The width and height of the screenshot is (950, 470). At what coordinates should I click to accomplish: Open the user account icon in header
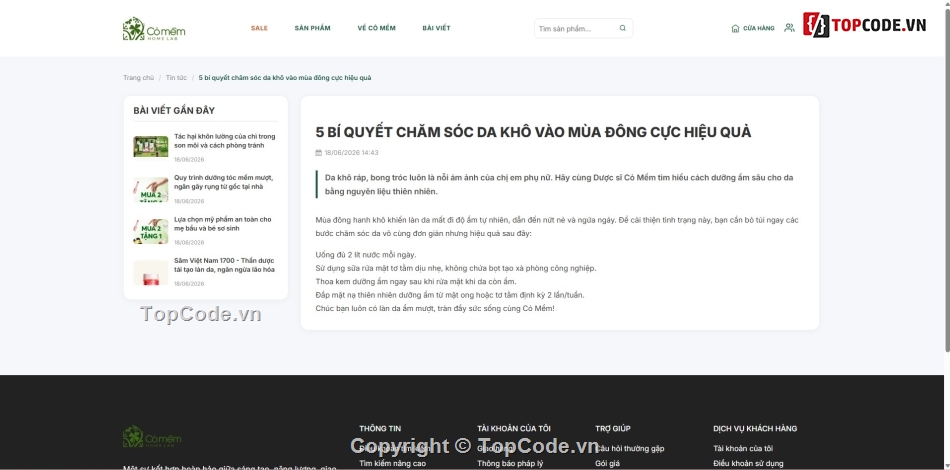(789, 28)
